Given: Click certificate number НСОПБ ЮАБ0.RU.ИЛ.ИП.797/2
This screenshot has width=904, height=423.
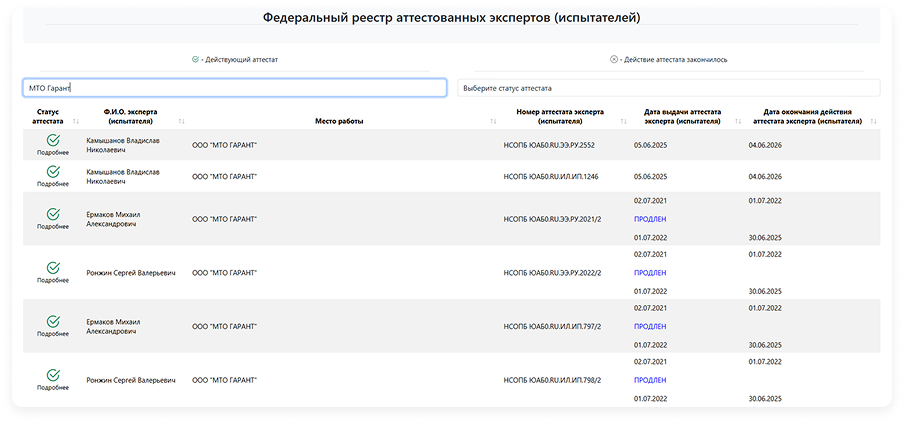Looking at the screenshot, I should pos(552,326).
